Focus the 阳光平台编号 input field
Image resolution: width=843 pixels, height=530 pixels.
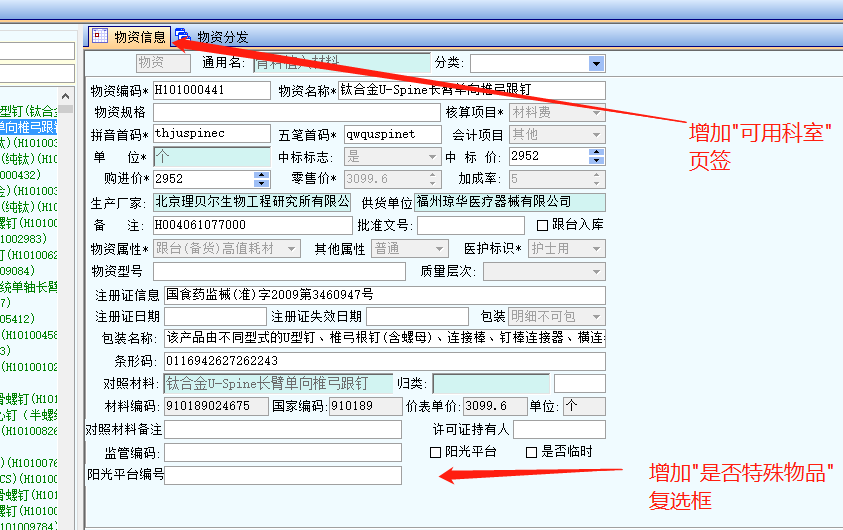pos(283,475)
